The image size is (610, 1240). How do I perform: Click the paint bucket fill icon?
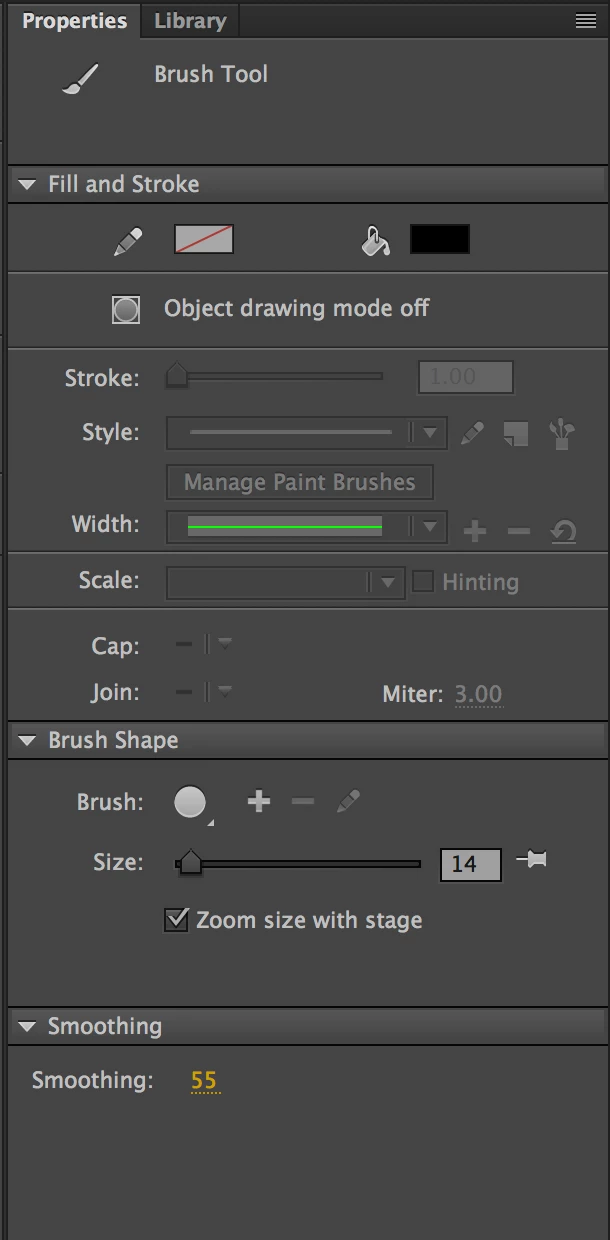pyautogui.click(x=376, y=241)
